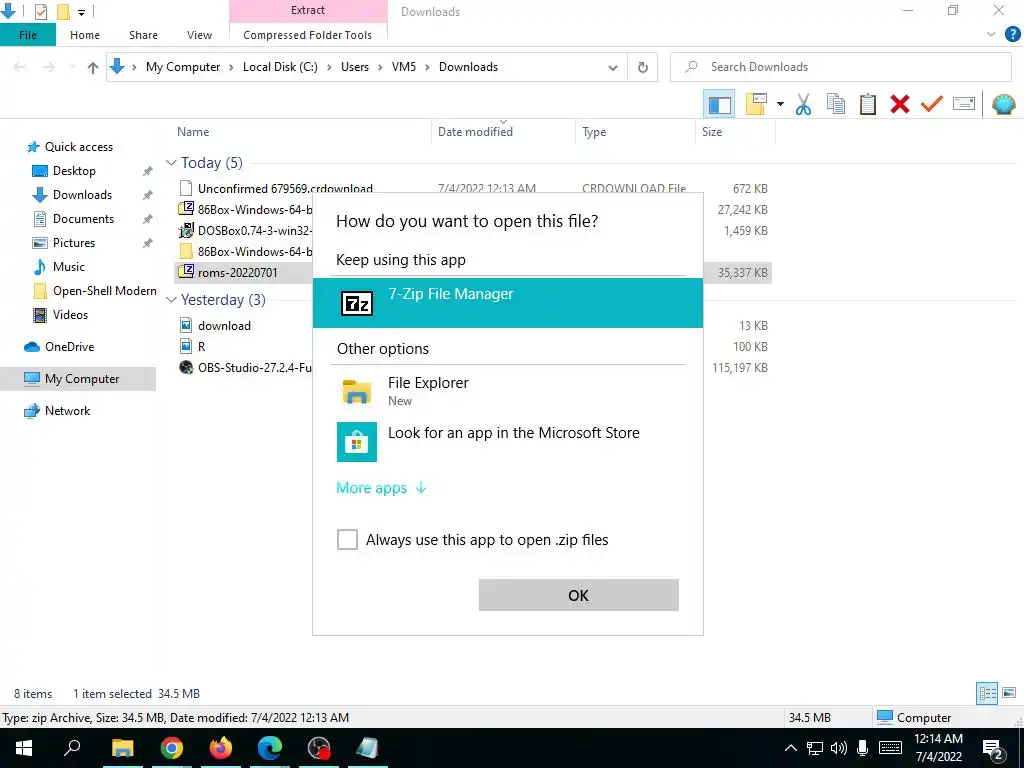This screenshot has width=1024, height=768.
Task: Select Desktop in Quick access
Action: [x=74, y=171]
